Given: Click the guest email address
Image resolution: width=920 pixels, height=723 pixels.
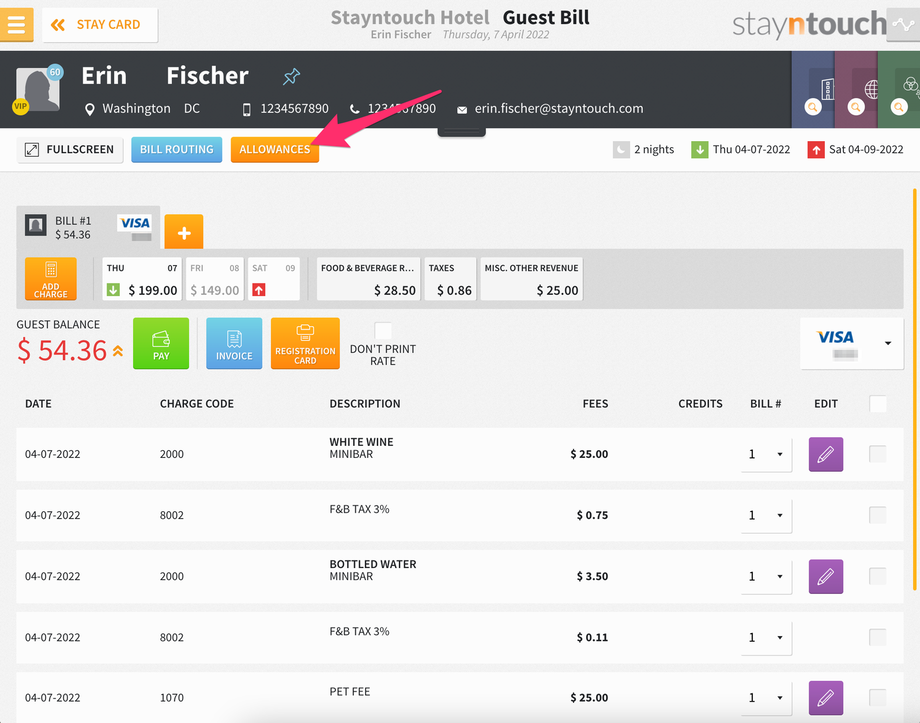Looking at the screenshot, I should click(x=559, y=109).
